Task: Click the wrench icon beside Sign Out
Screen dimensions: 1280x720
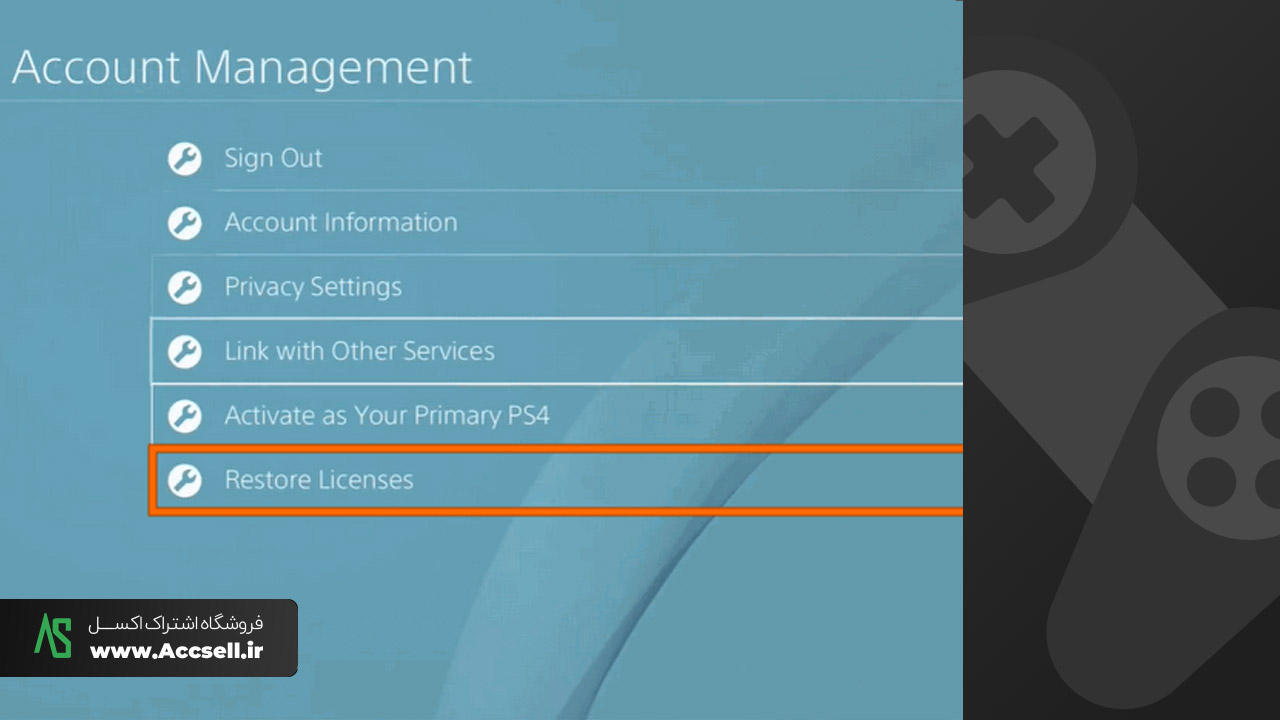Action: (185, 158)
